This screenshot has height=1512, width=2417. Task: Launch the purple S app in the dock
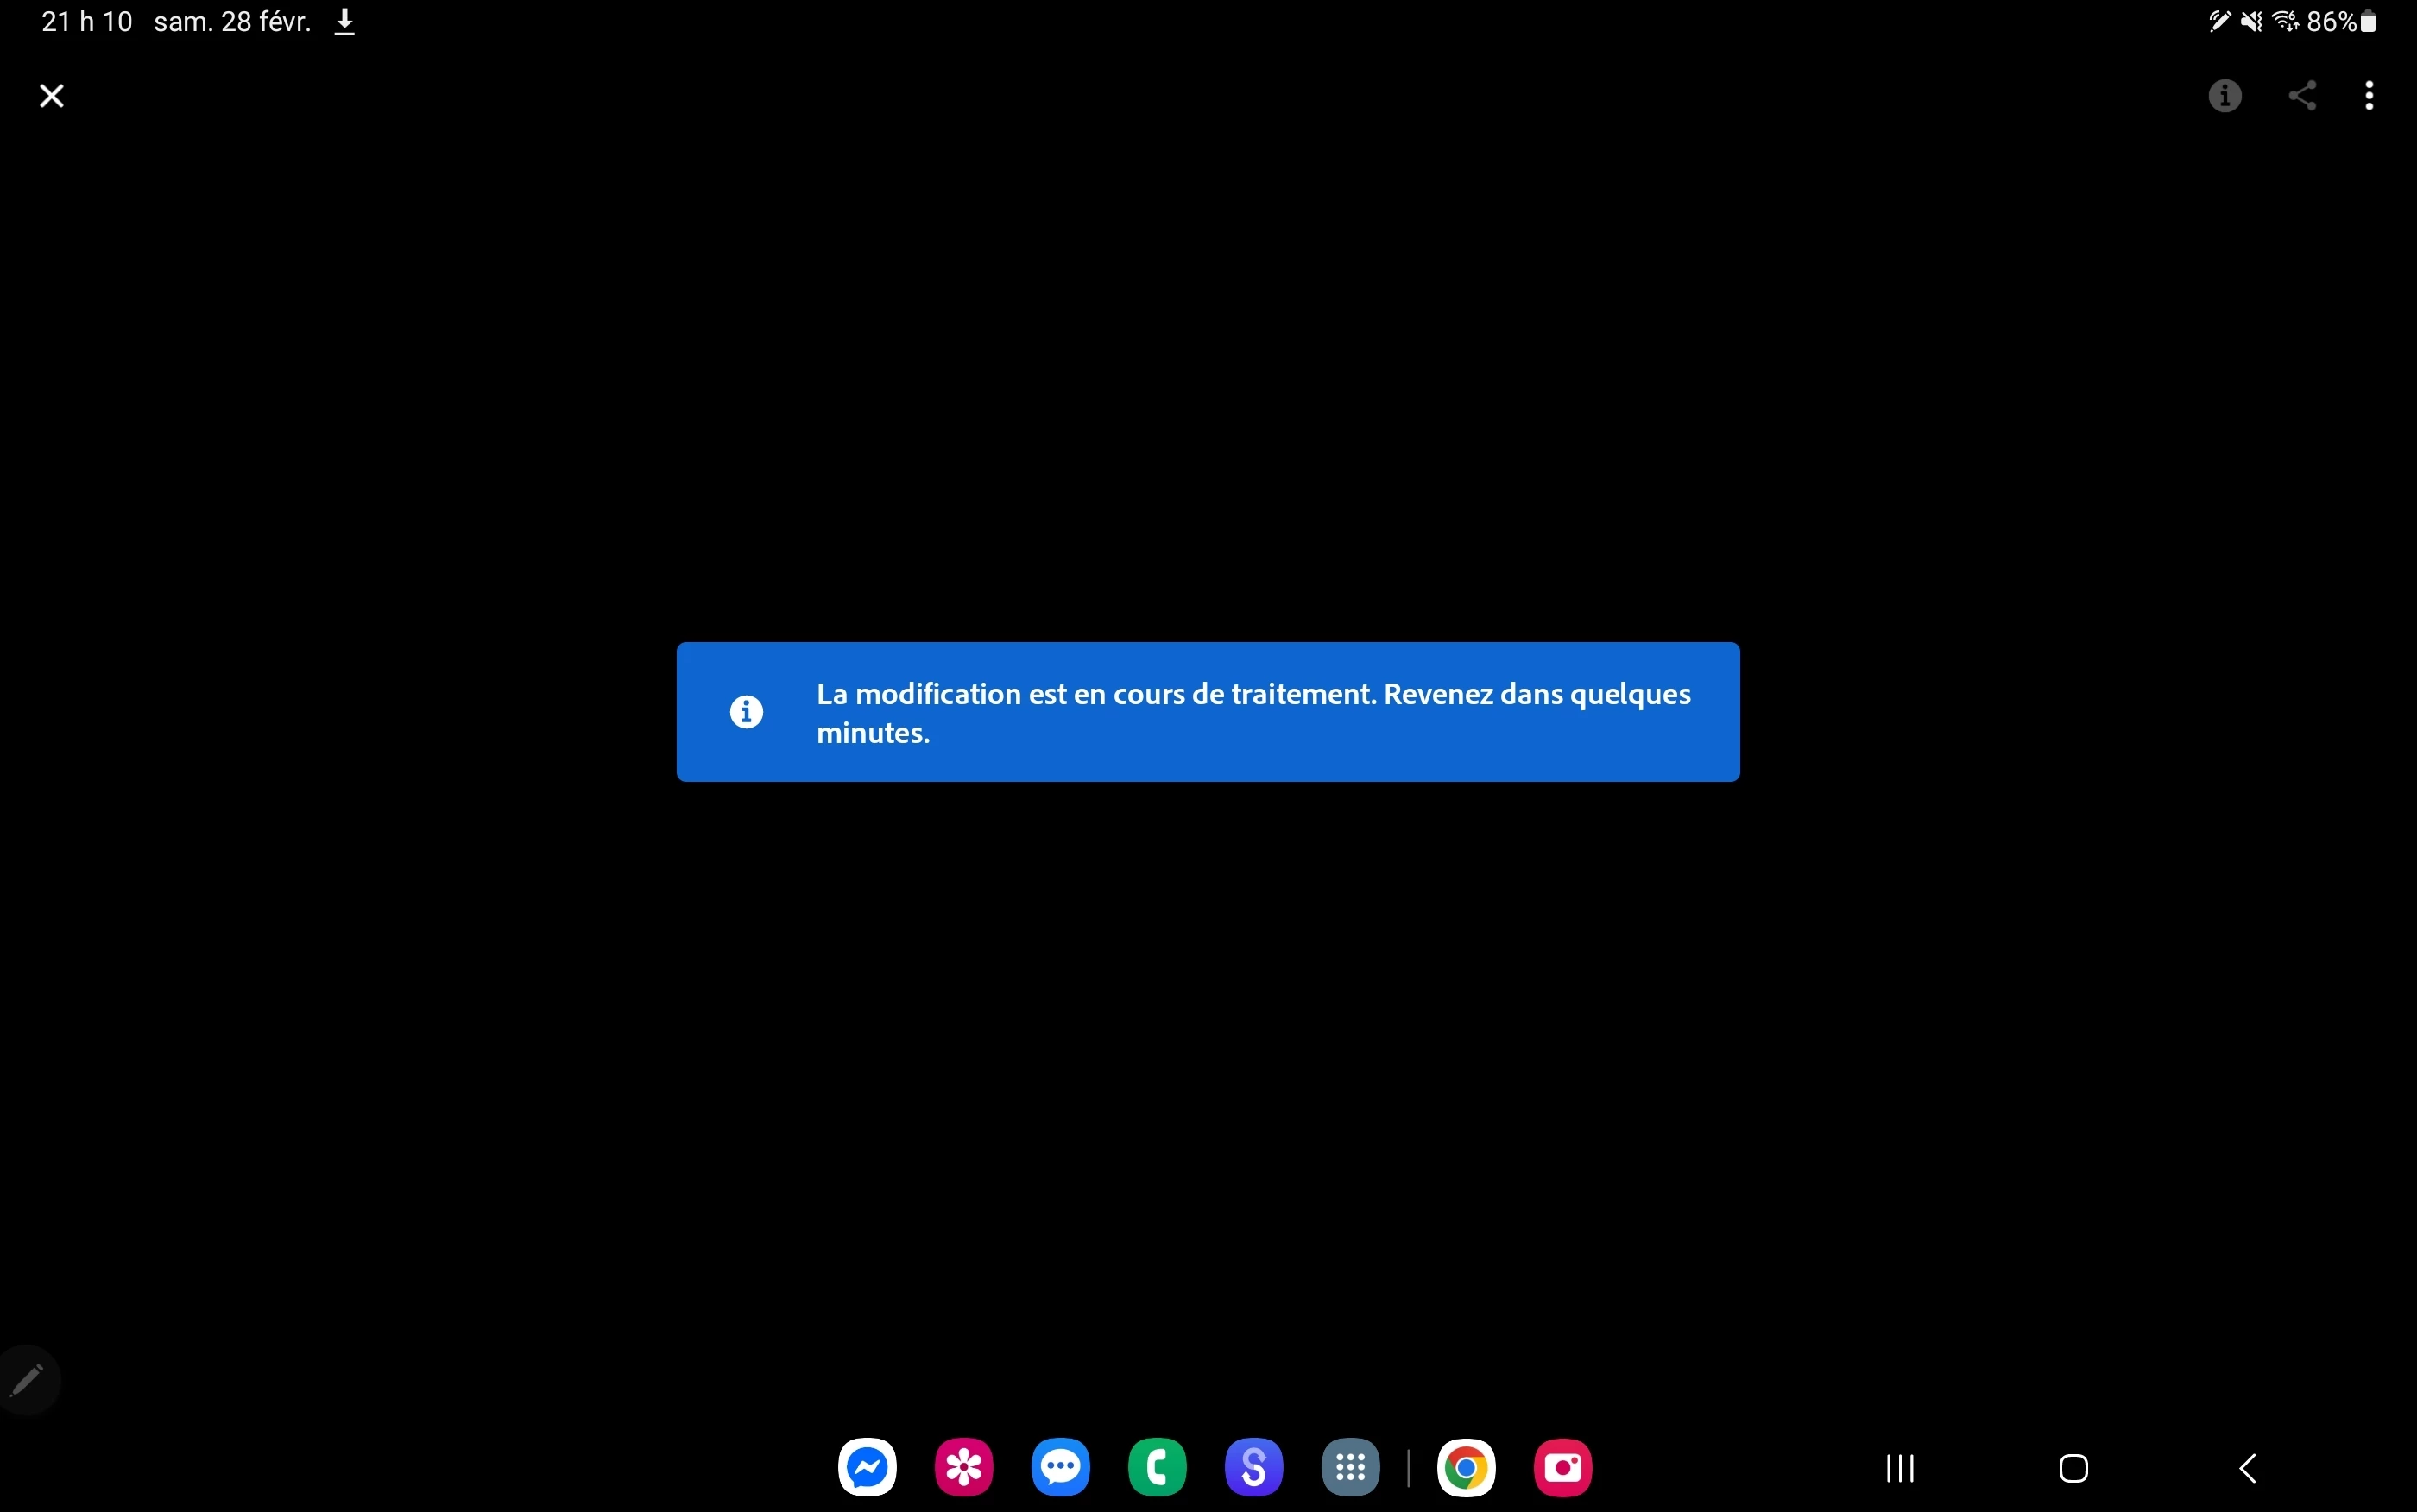(x=1254, y=1467)
